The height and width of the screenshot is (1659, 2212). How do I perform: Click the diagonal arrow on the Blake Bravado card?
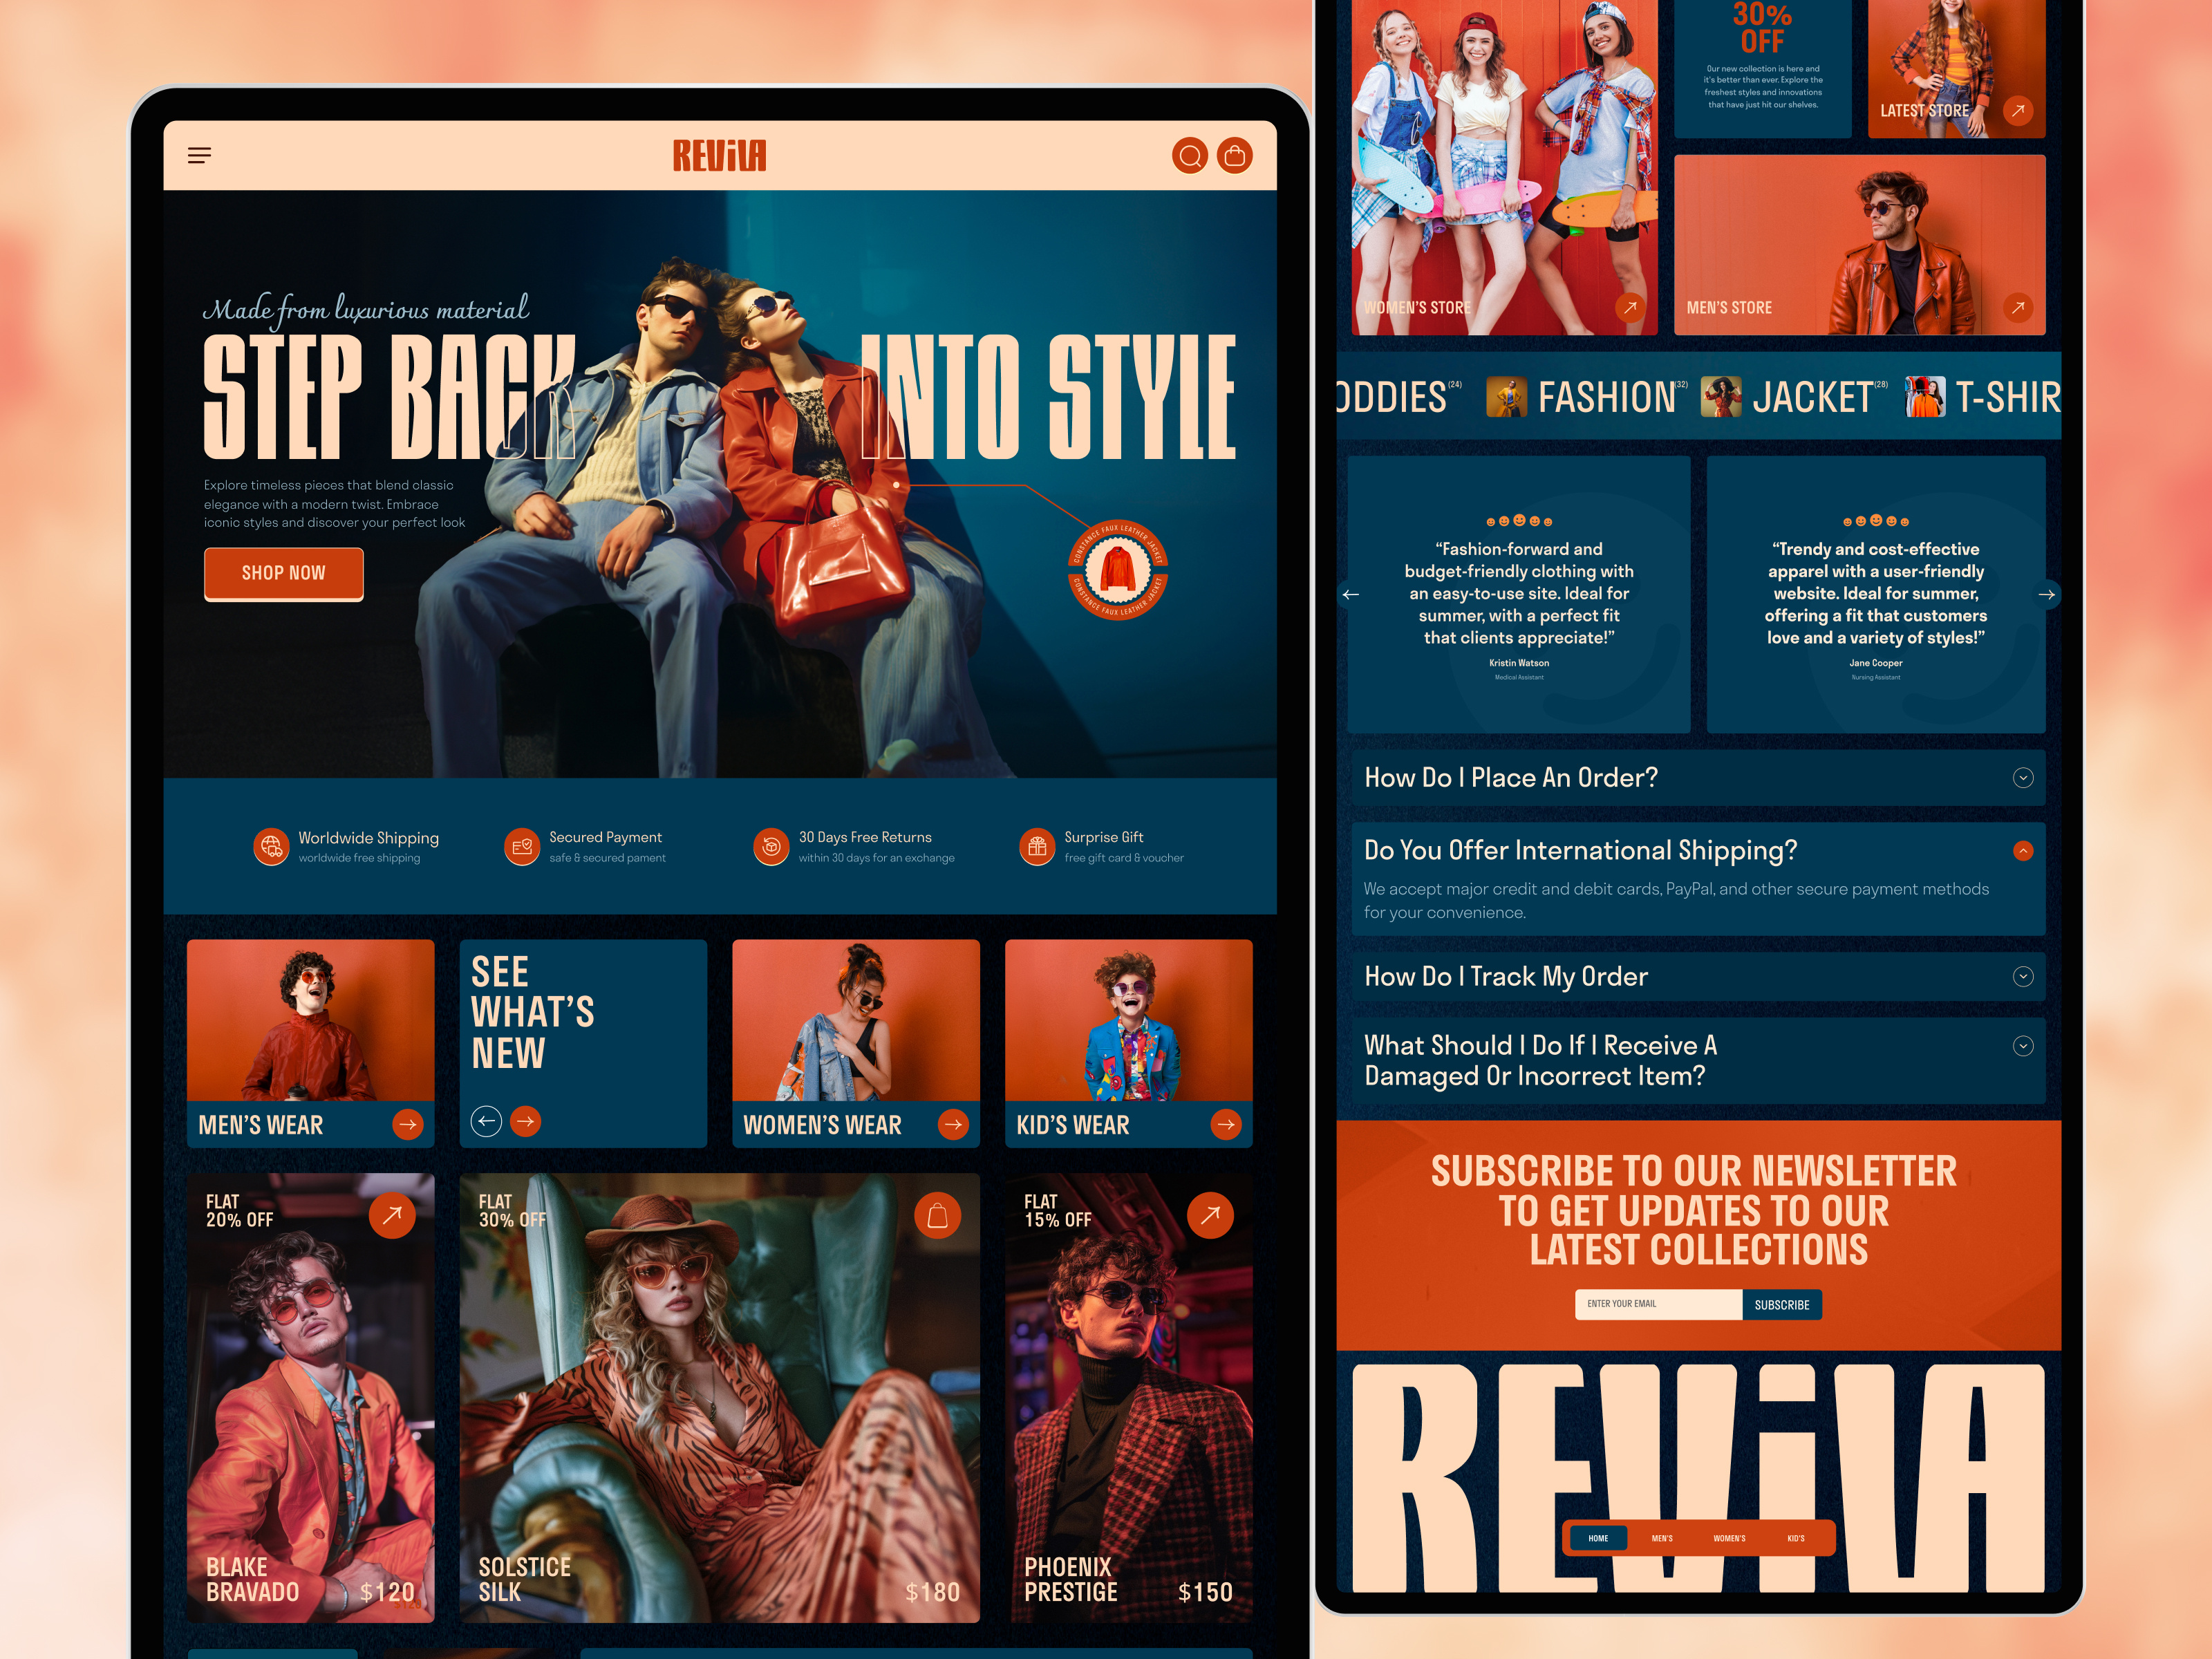tap(393, 1215)
